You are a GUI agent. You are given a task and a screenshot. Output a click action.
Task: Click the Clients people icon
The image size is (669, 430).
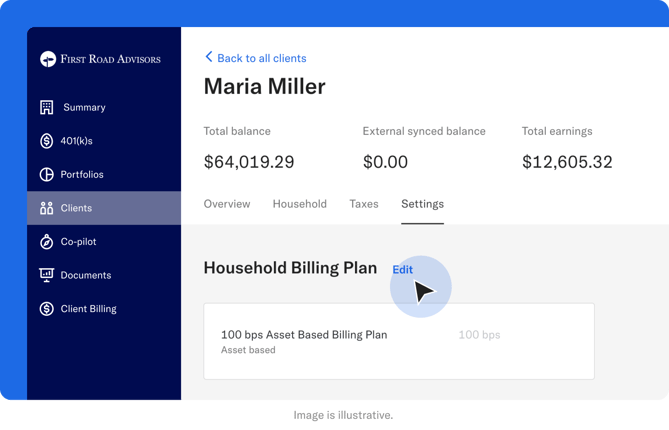tap(47, 208)
